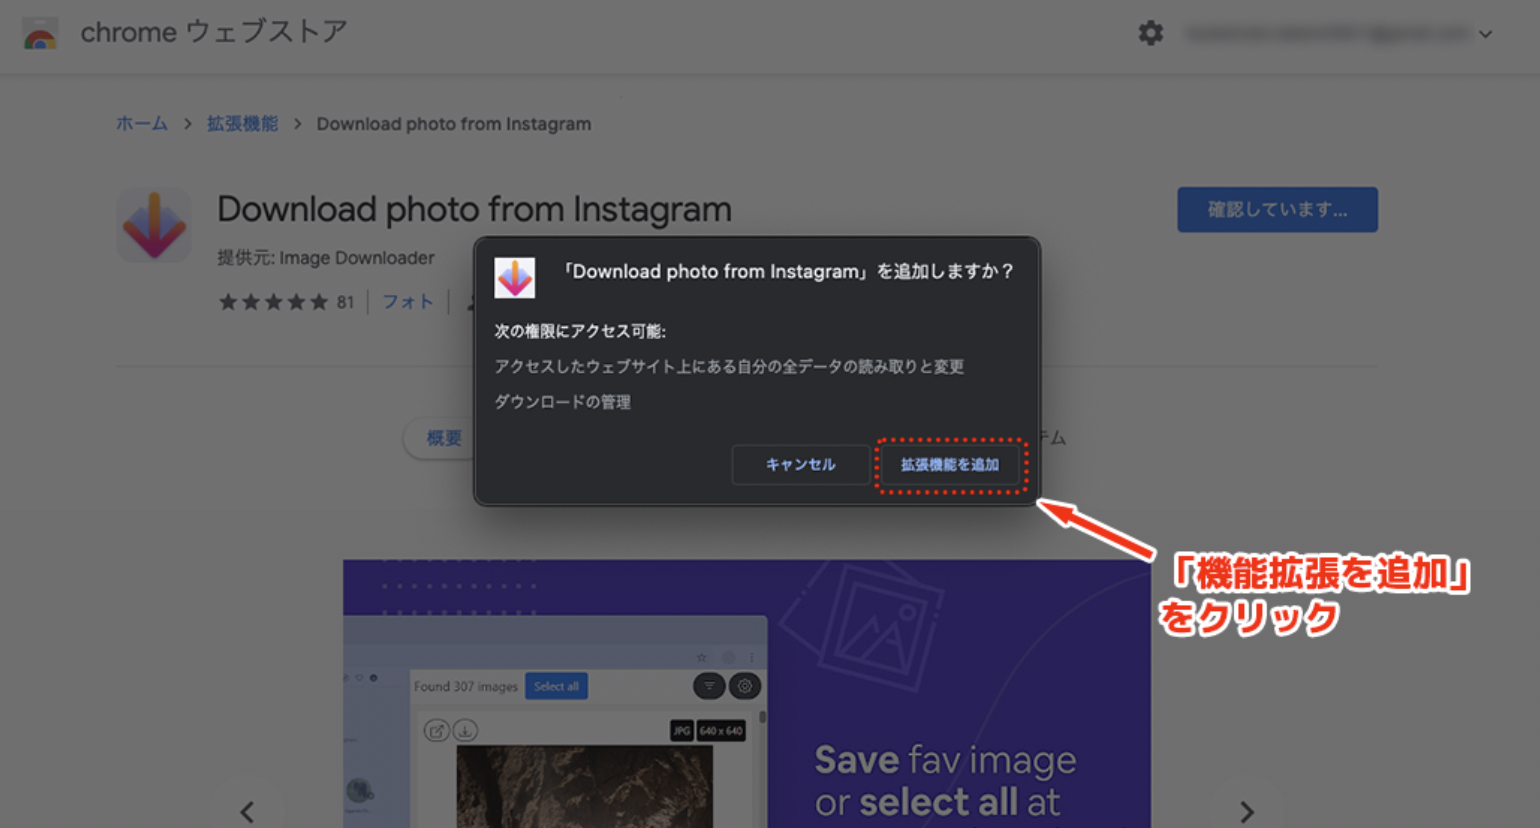Expand the account dropdown arrow

point(1486,34)
